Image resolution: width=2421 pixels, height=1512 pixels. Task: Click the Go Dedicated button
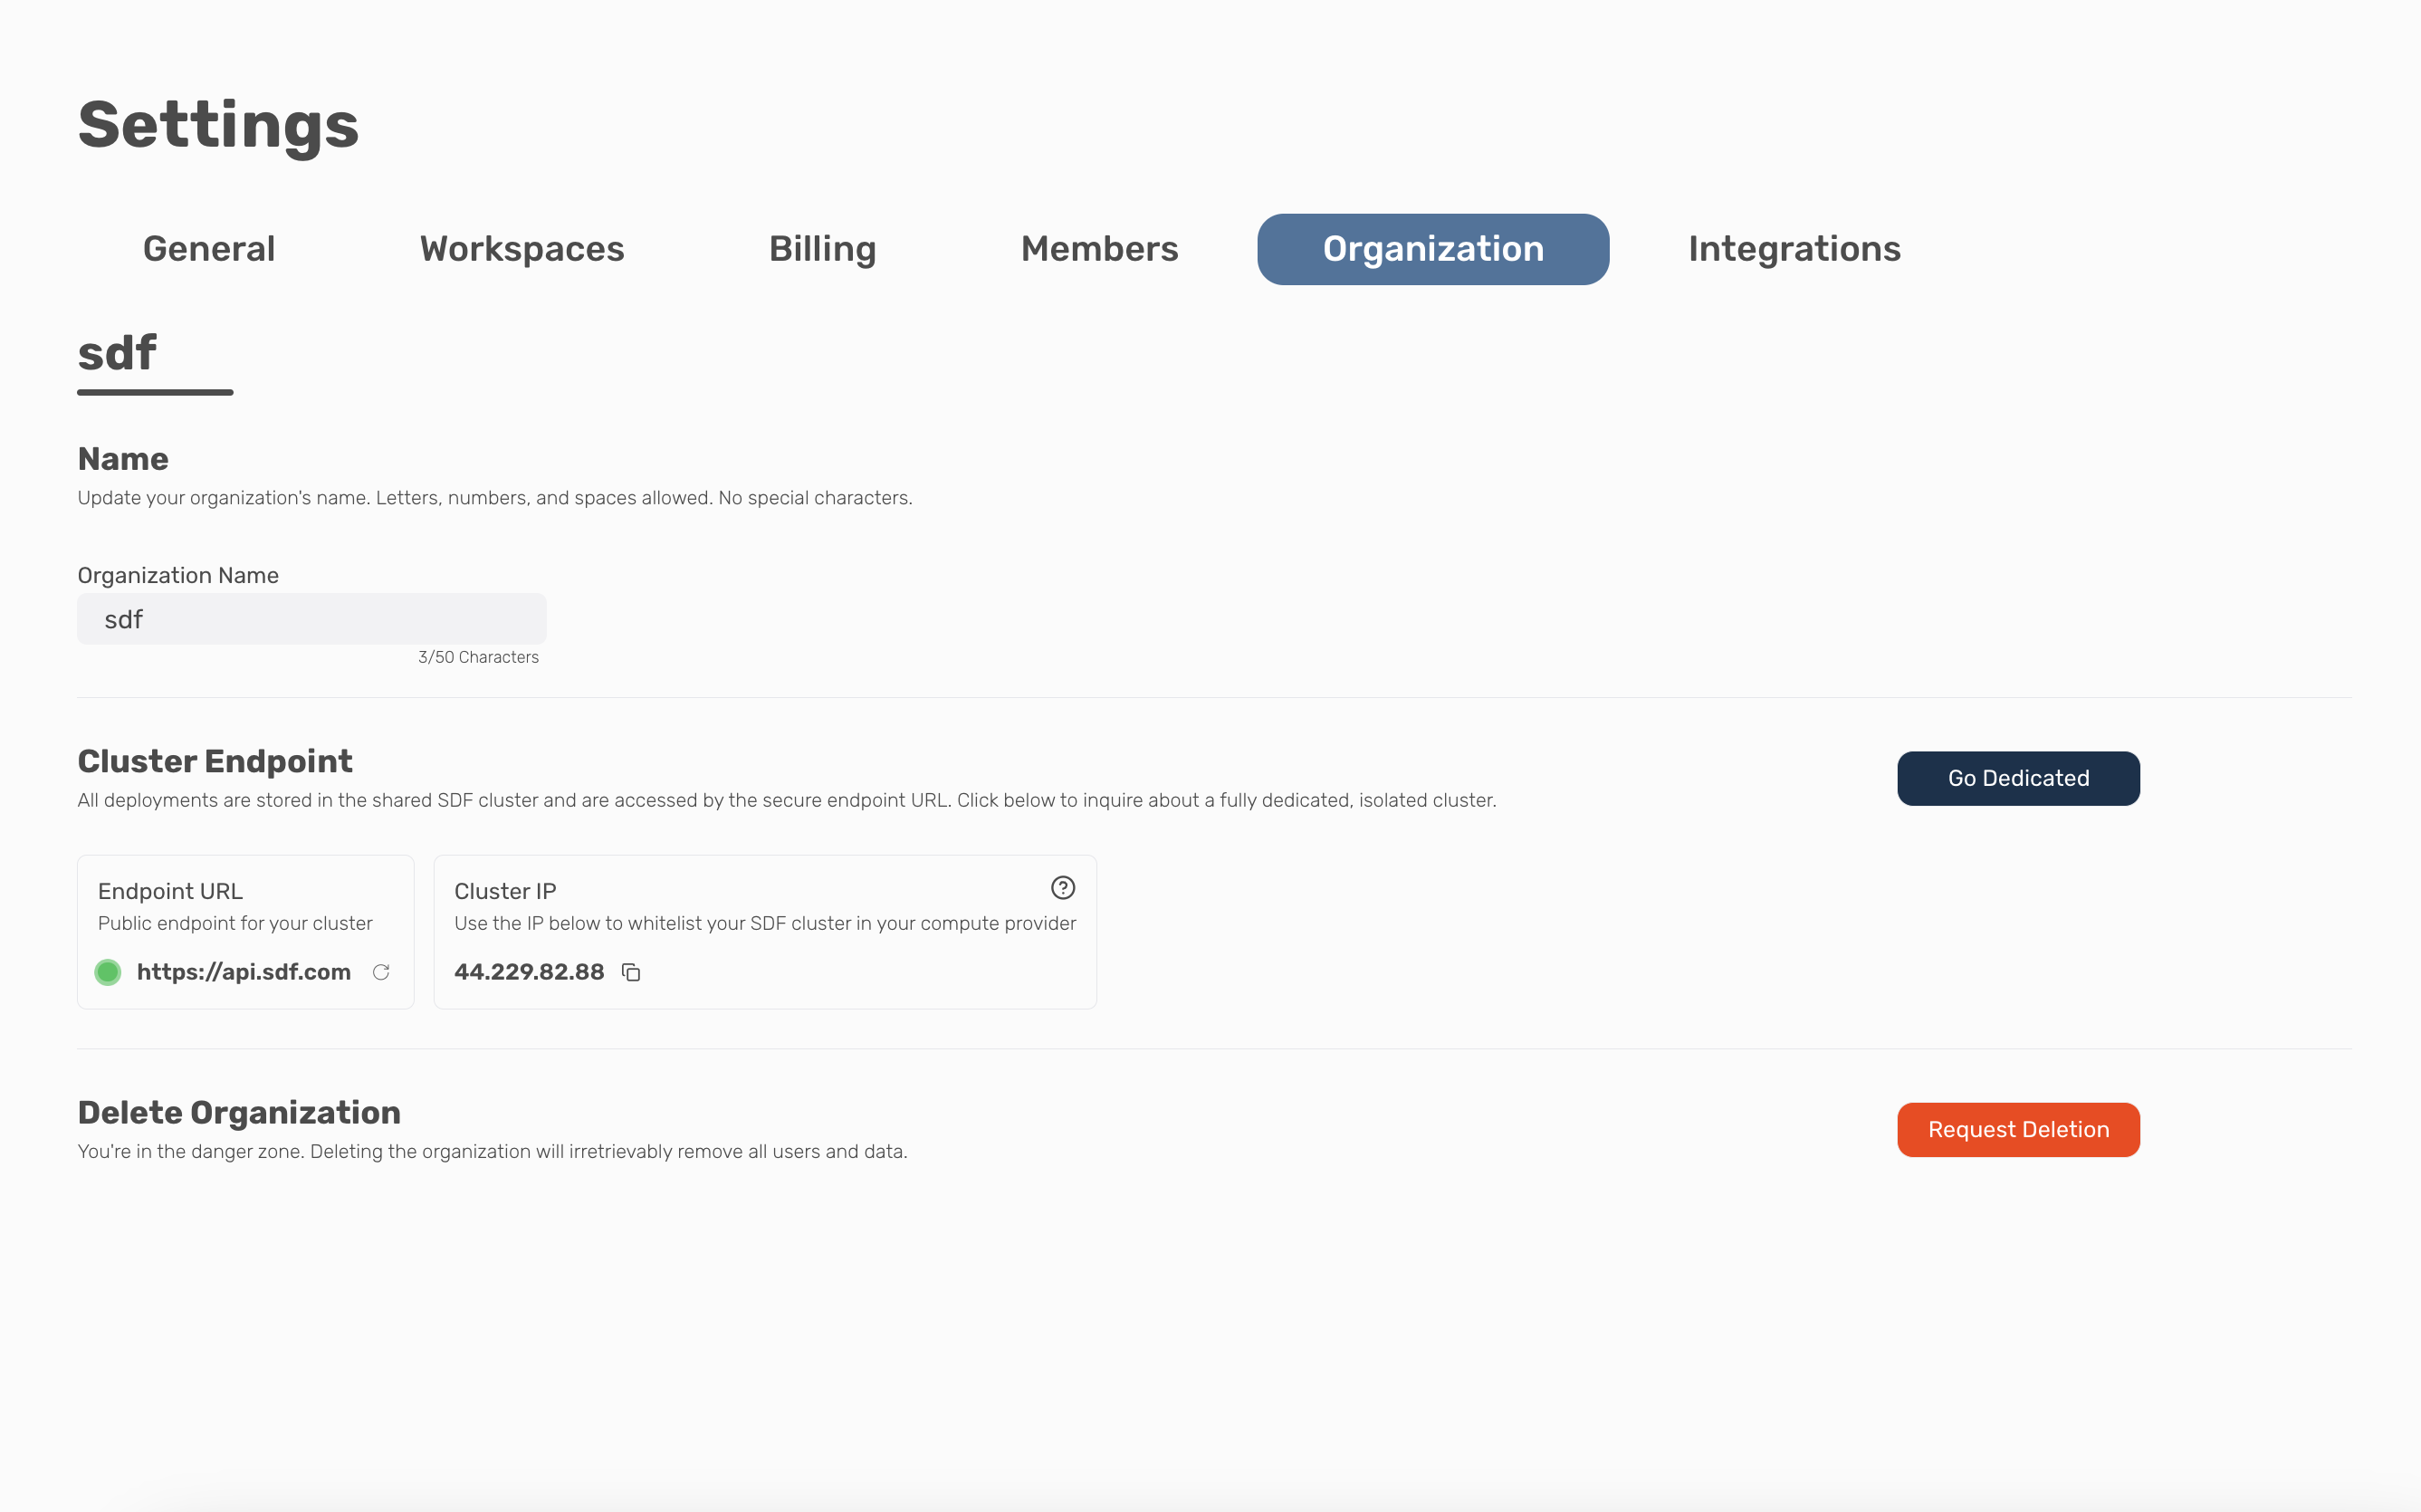point(2018,778)
